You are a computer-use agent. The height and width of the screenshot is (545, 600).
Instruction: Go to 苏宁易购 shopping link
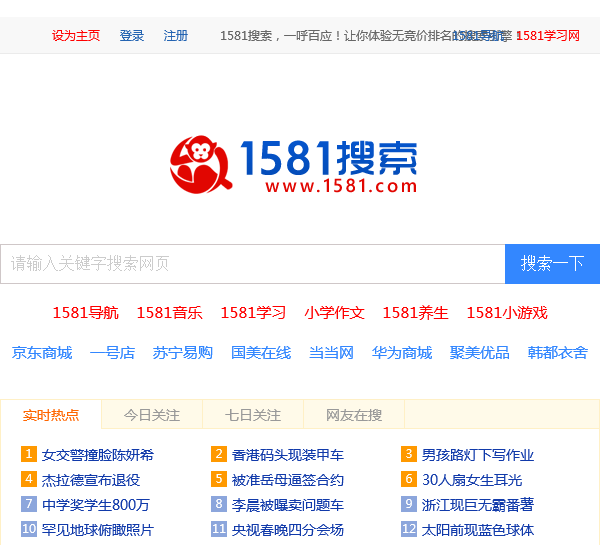tap(183, 352)
